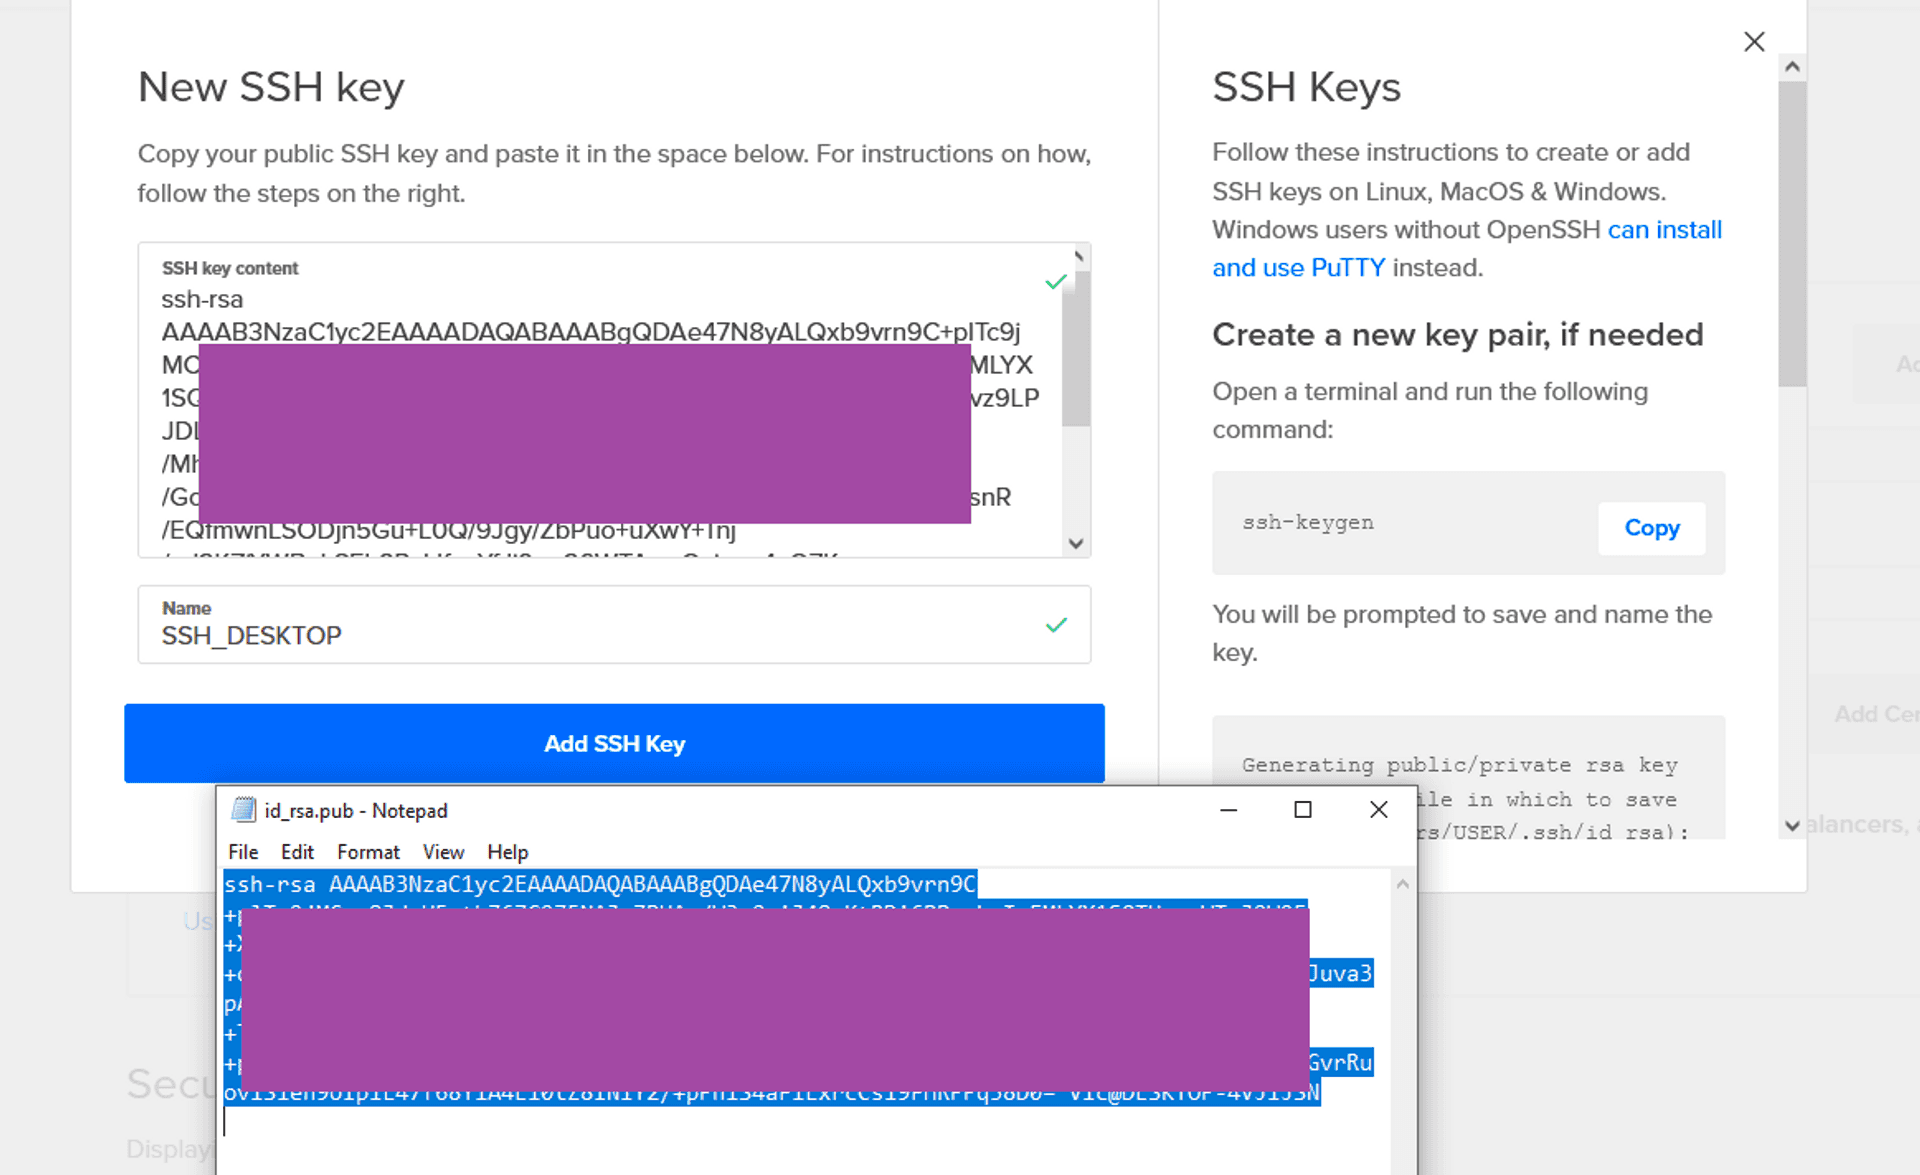1920x1175 pixels.
Task: Click the ssh-keygen command text
Action: click(x=1308, y=523)
